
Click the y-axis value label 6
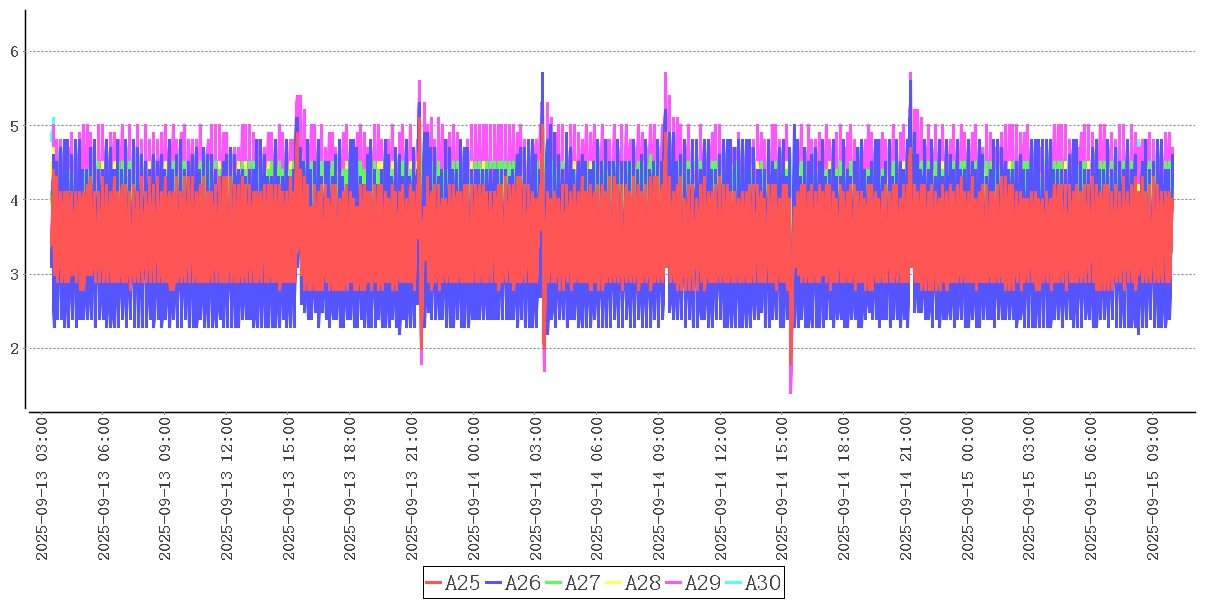point(15,51)
